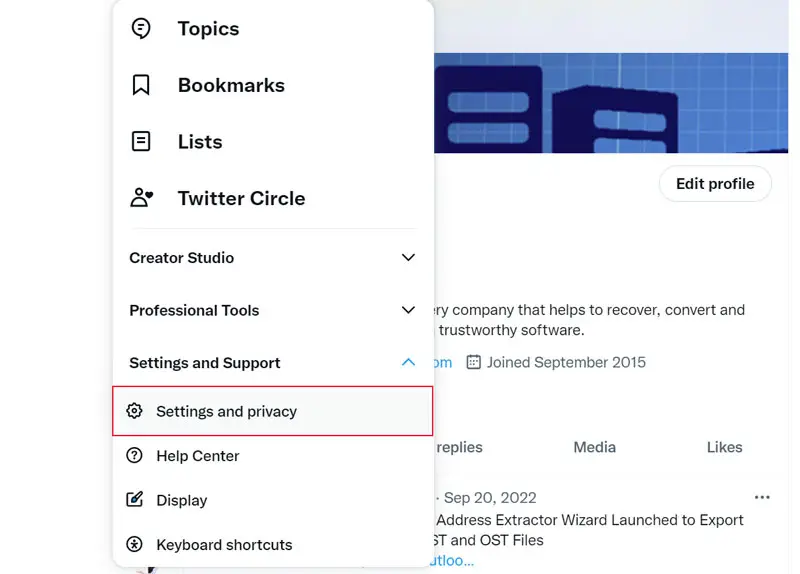Expand the Professional Tools chevron
800x574 pixels.
point(408,310)
